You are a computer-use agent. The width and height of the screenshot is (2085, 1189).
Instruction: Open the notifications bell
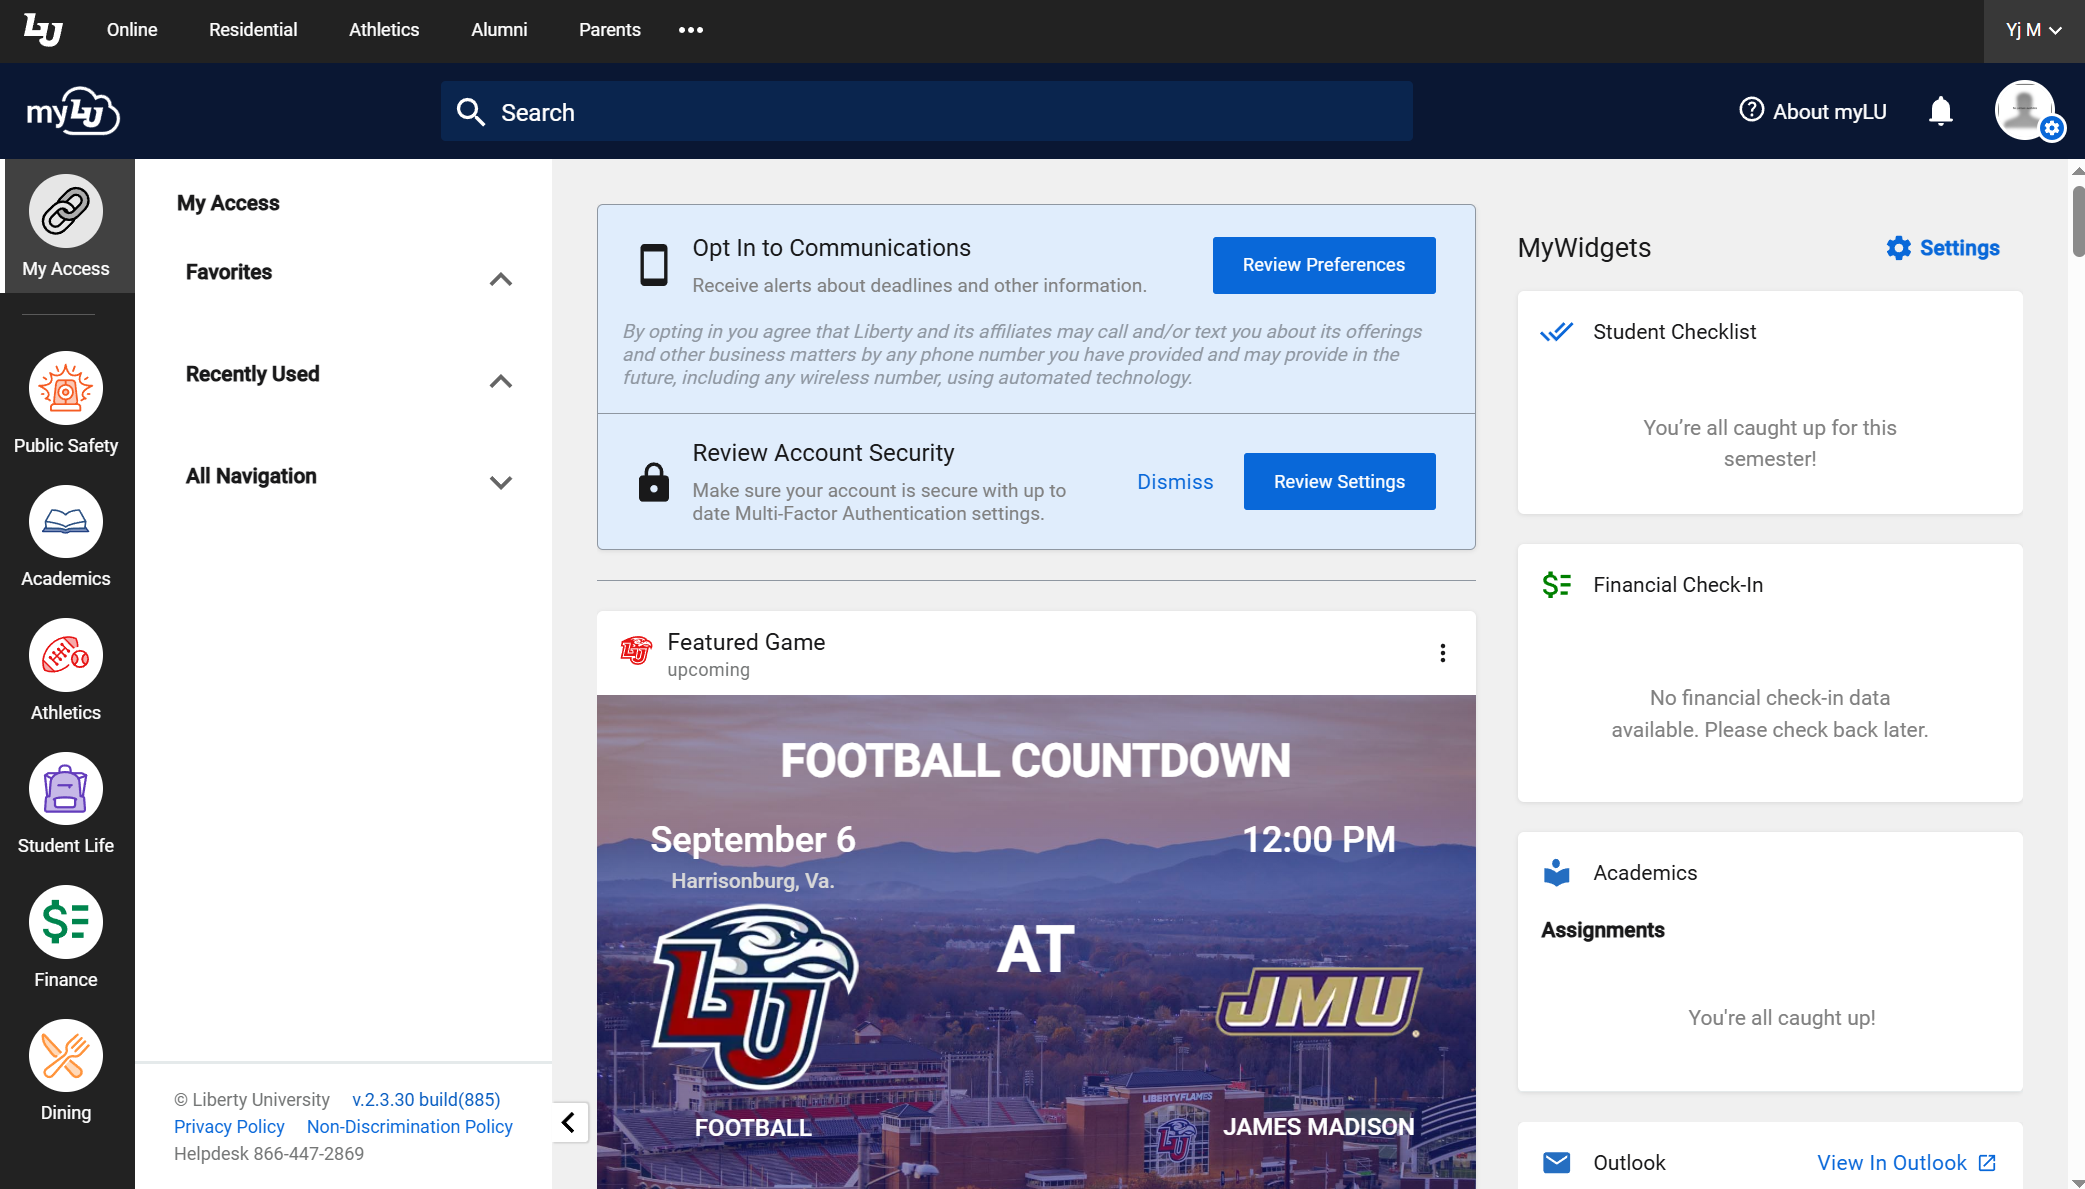(x=1941, y=111)
